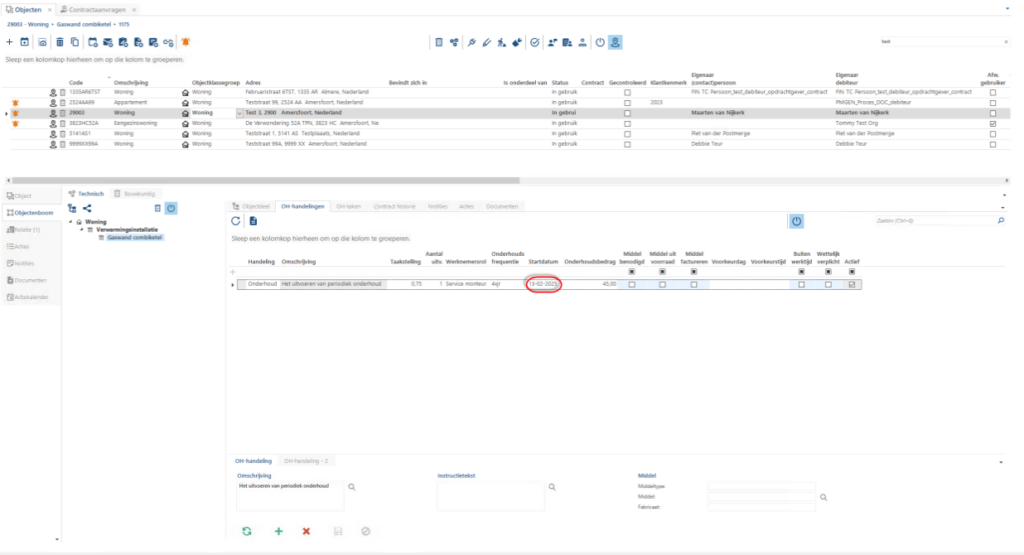Viewport: 1024px width, 555px height.
Task: Click the red X delete icon at bottom
Action: [306, 531]
